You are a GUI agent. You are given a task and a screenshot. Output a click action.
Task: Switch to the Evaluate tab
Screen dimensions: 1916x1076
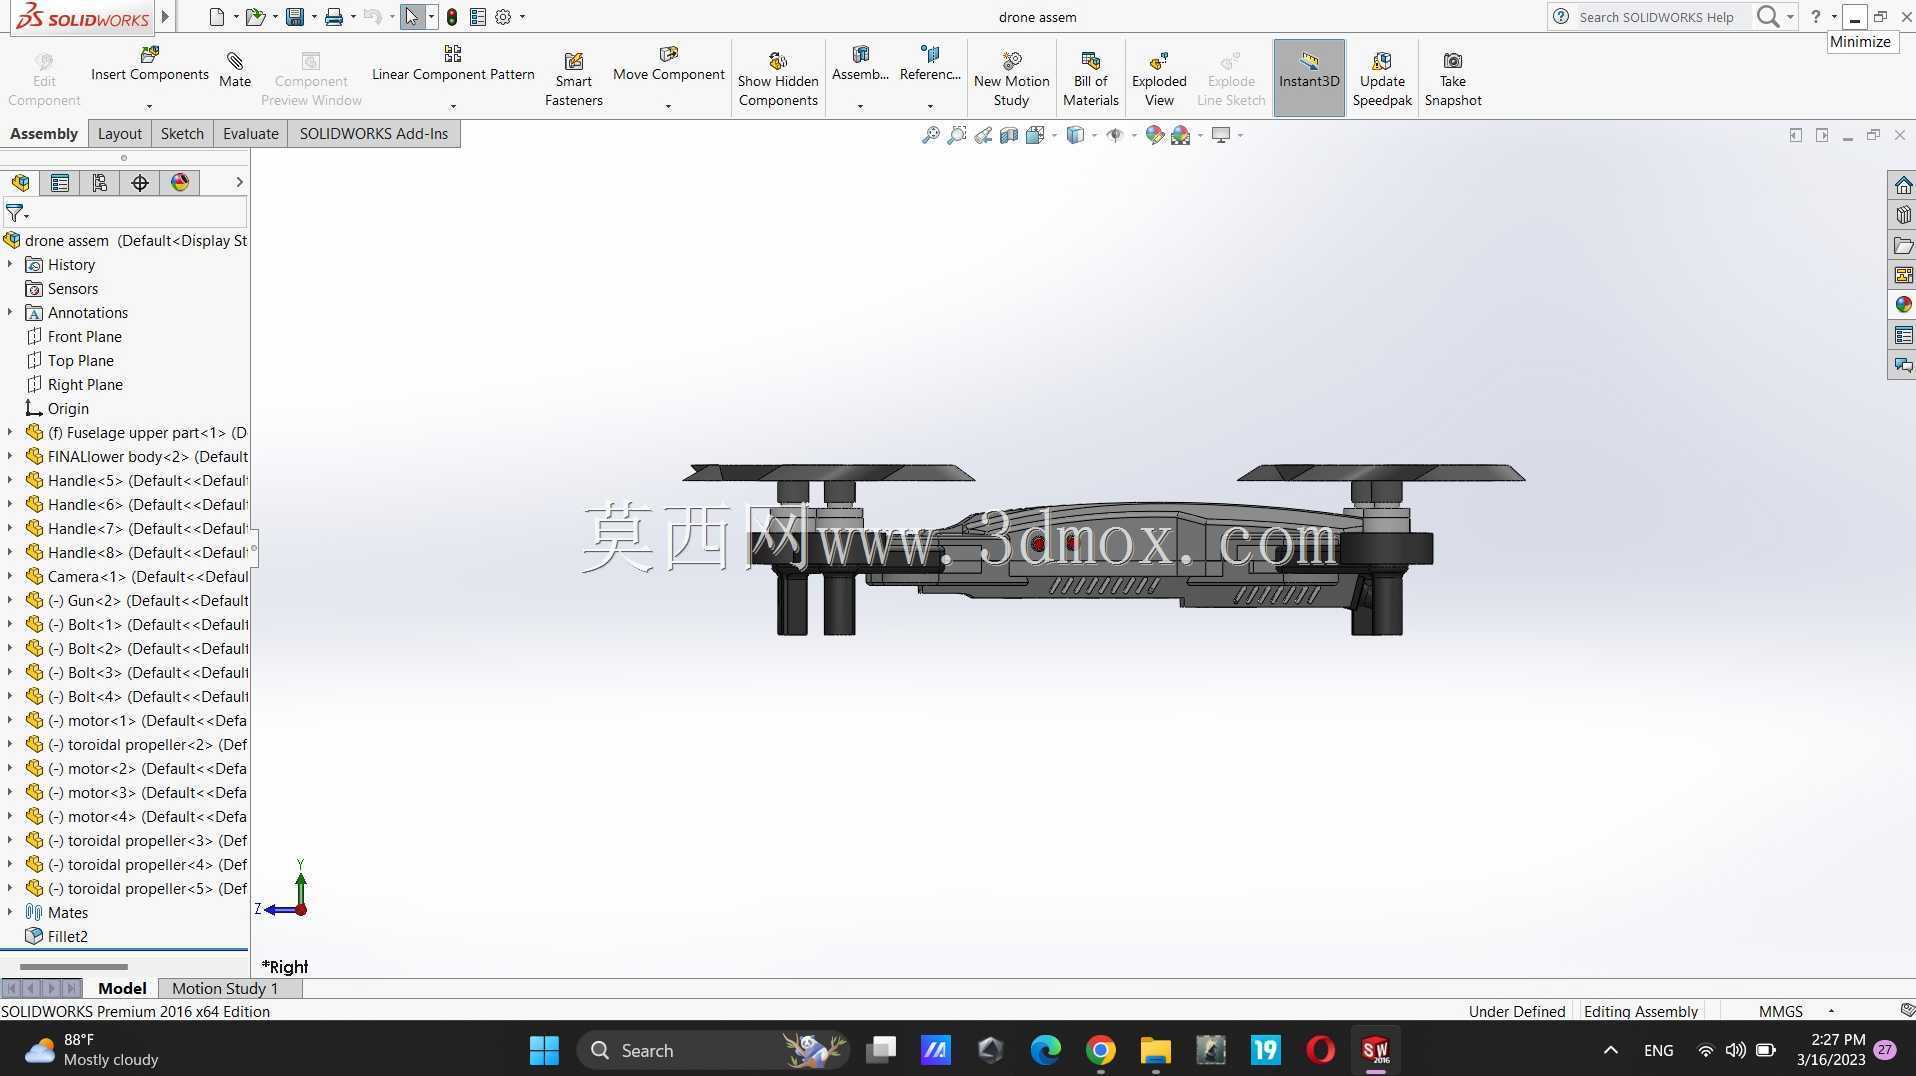click(250, 134)
